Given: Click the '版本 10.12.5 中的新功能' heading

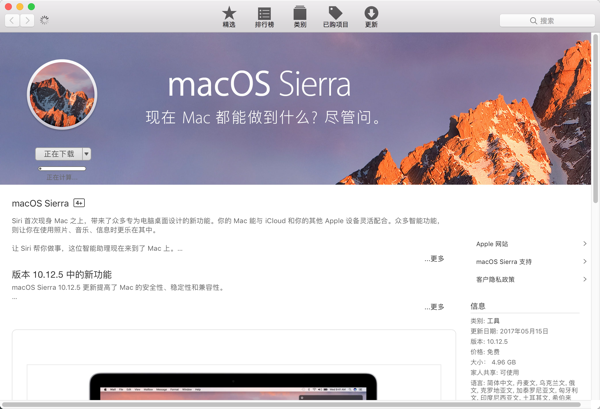Looking at the screenshot, I should (x=62, y=275).
